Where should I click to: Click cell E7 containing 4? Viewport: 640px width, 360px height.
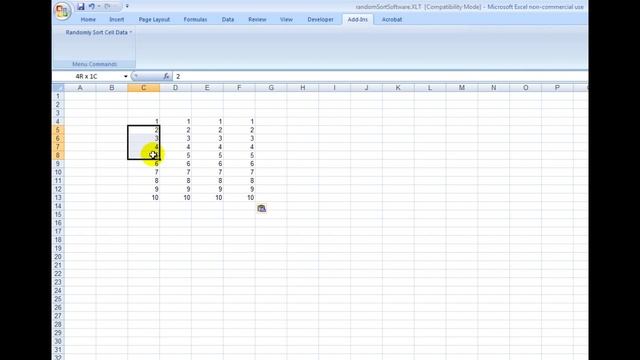coord(207,147)
